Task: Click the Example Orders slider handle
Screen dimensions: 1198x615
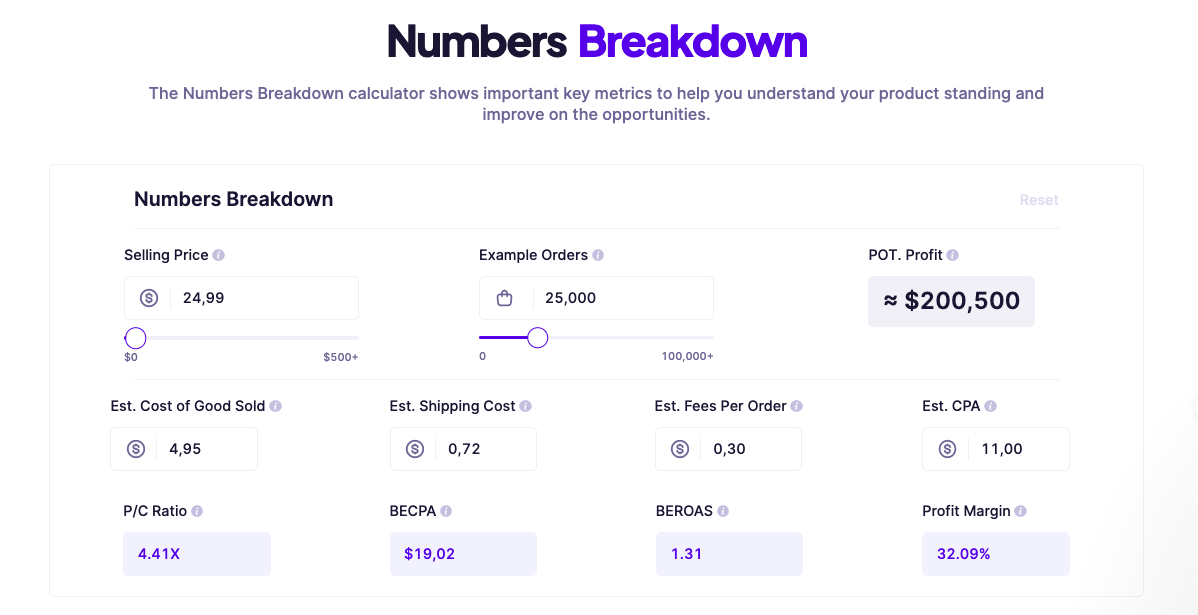Action: 537,338
